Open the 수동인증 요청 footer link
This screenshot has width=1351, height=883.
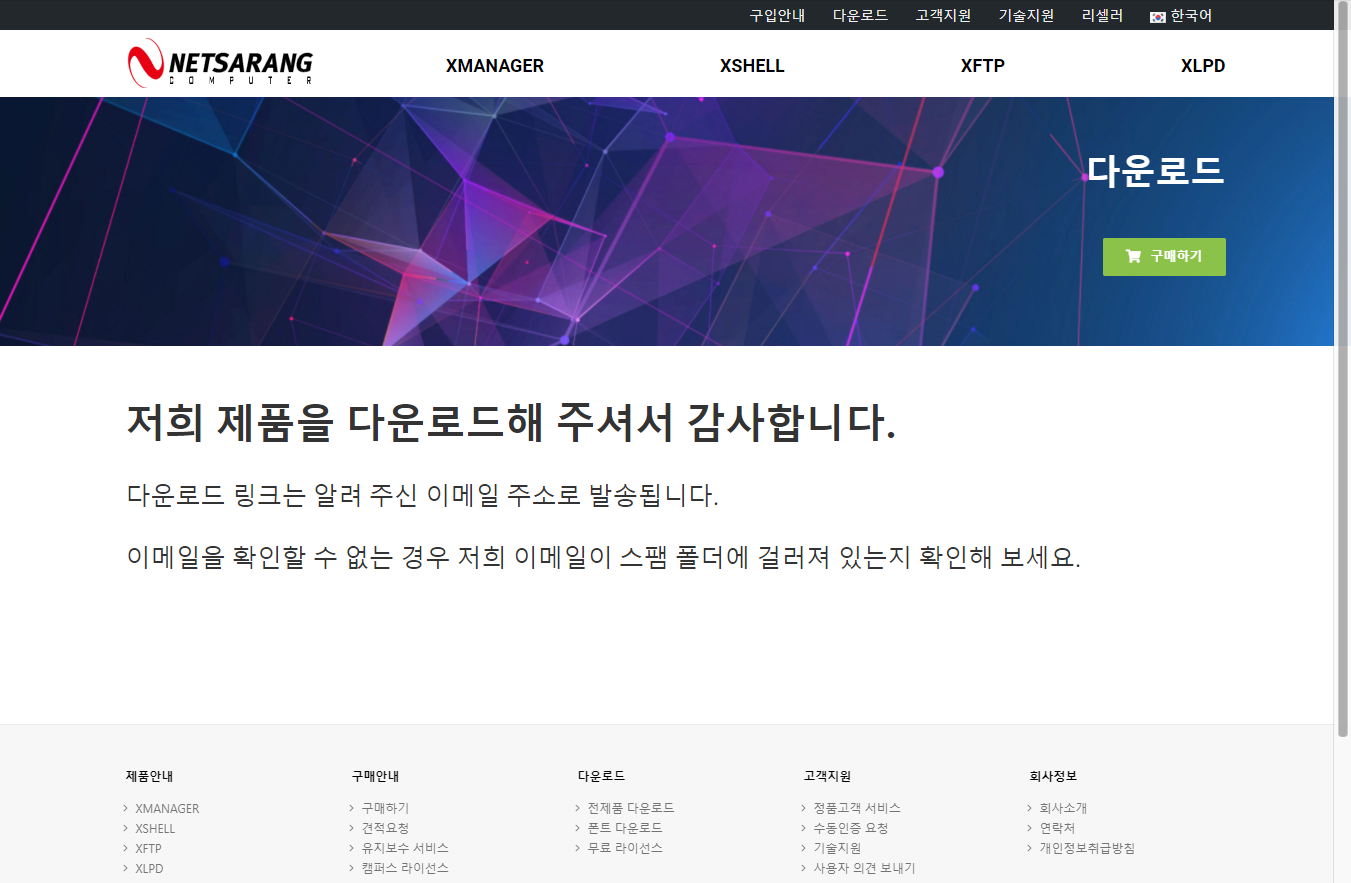tap(851, 828)
